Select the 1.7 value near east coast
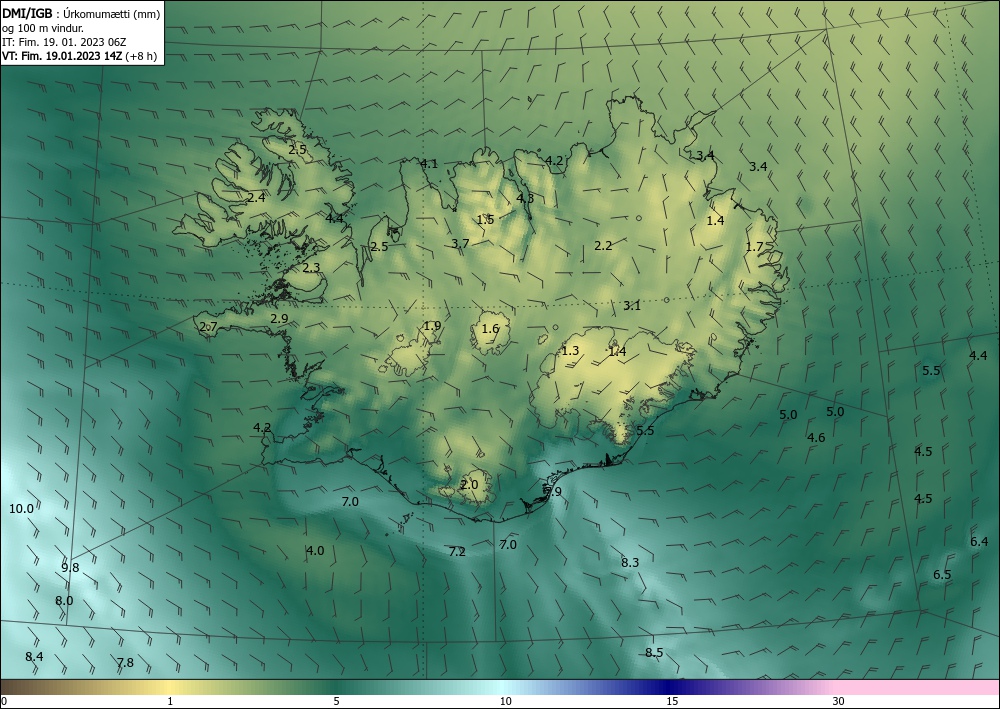The width and height of the screenshot is (1000, 709). click(x=754, y=247)
